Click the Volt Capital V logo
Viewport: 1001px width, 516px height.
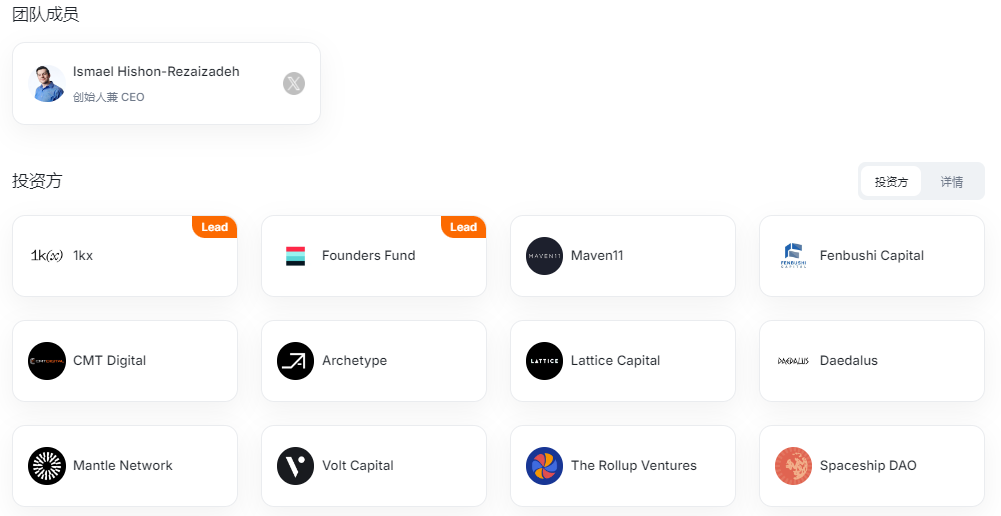[x=296, y=466]
